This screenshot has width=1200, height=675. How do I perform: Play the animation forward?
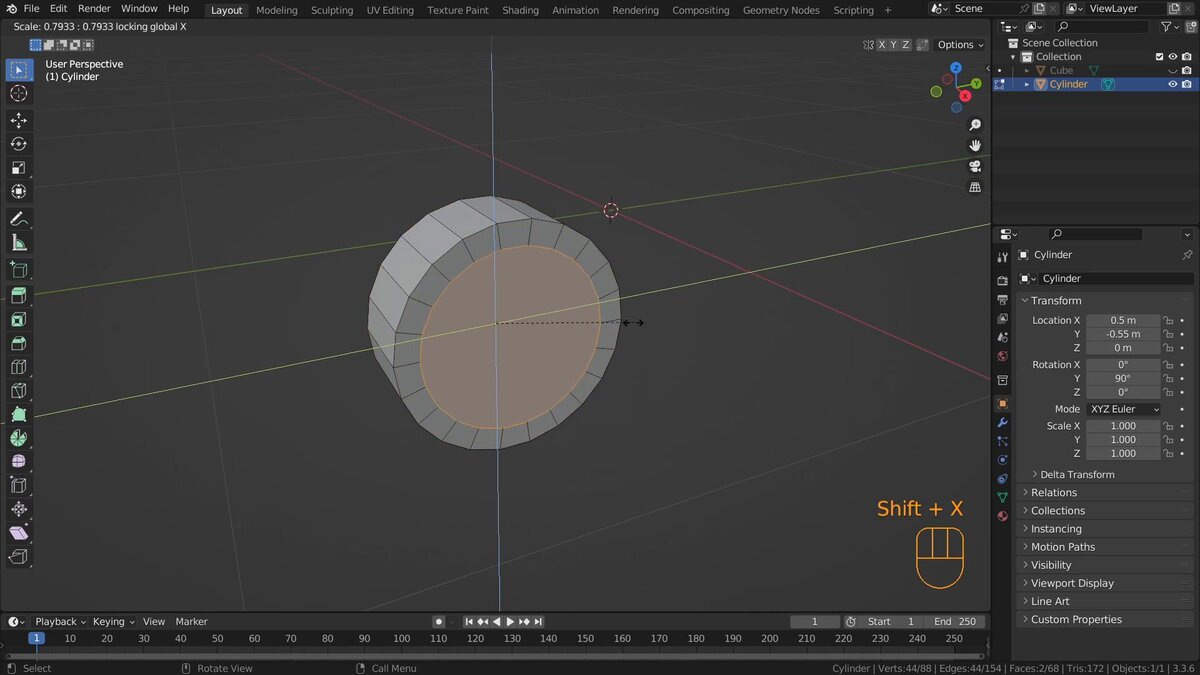[x=510, y=622]
